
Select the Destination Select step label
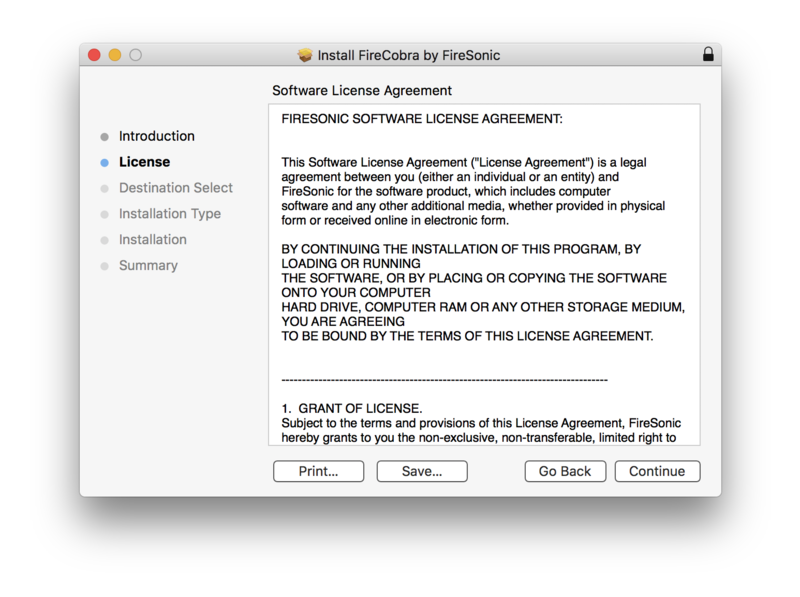pyautogui.click(x=176, y=188)
